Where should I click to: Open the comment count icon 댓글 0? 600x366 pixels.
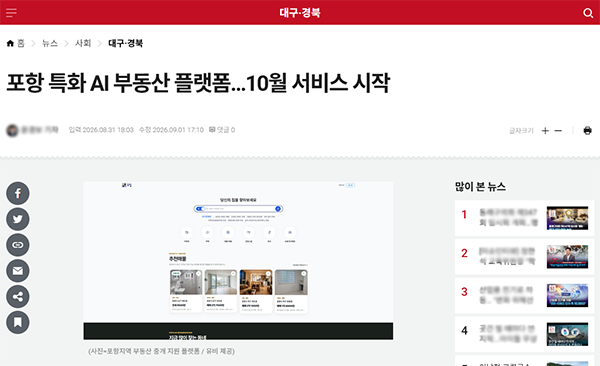(x=222, y=130)
